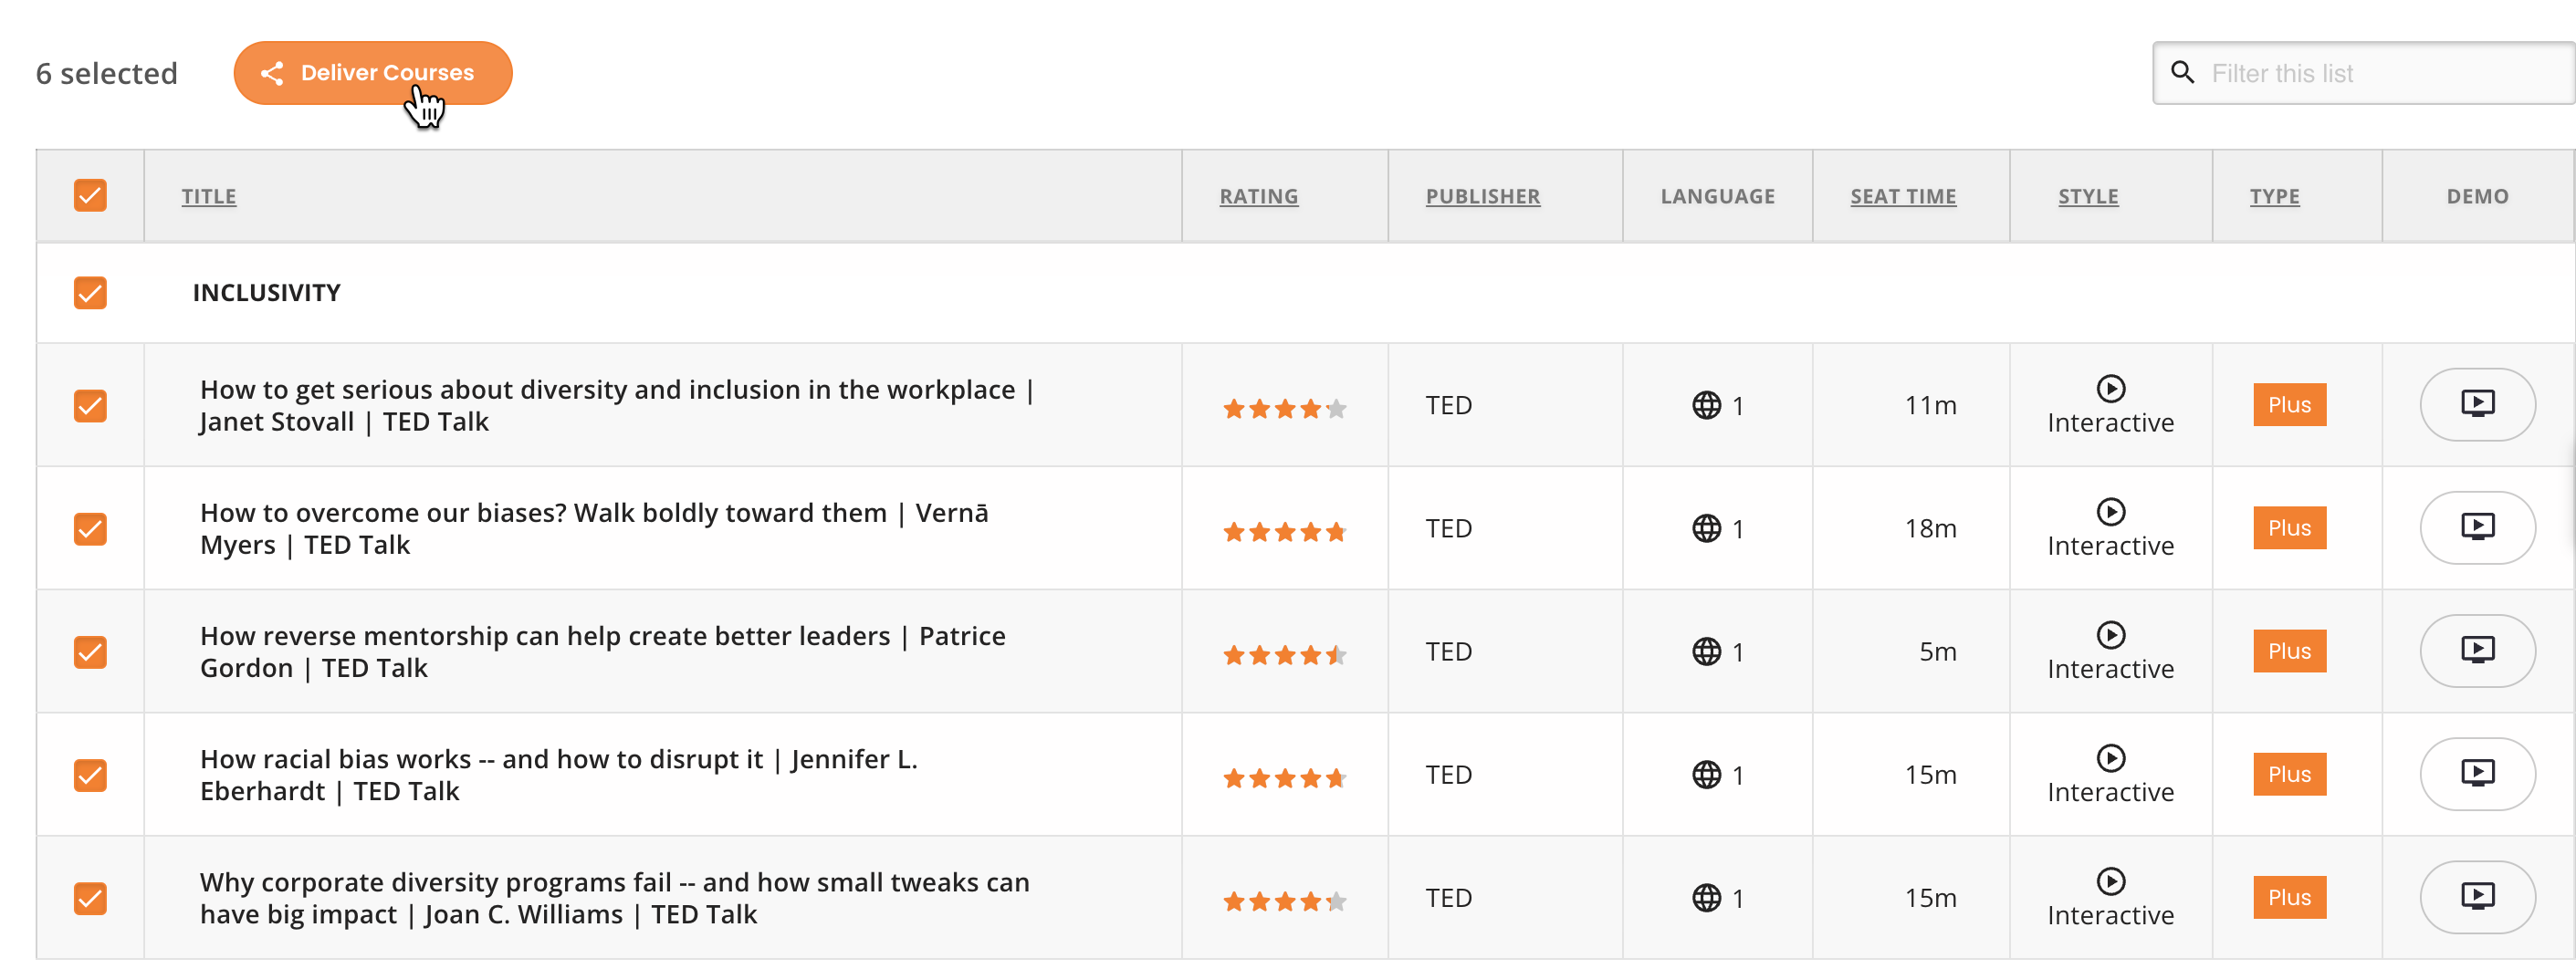2576x969 pixels.
Task: Click the globe language icon in Joan Williams row
Action: point(1706,897)
